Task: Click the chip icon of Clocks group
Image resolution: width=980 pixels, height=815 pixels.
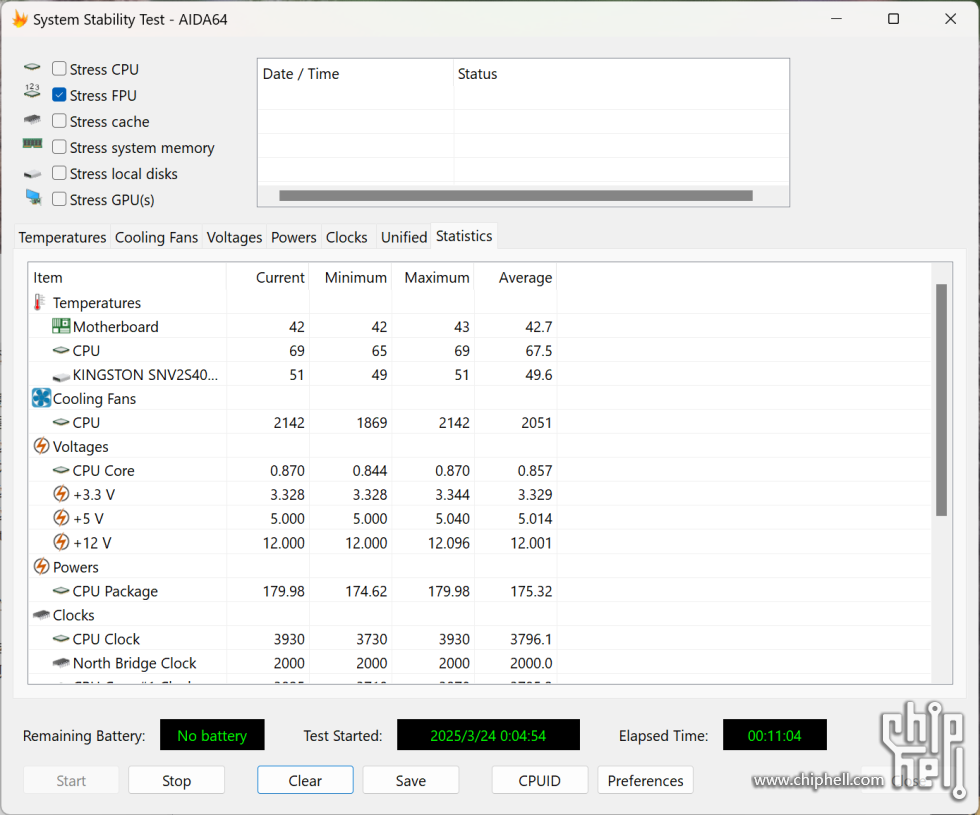Action: tap(41, 615)
